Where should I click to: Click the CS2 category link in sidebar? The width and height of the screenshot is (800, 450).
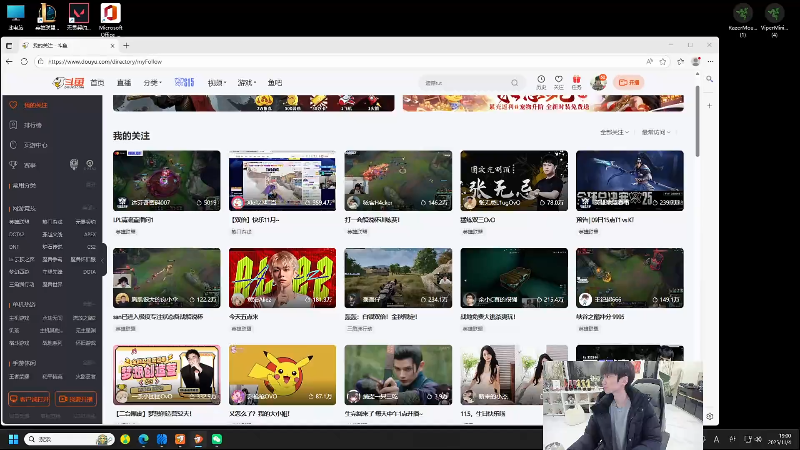[91, 247]
